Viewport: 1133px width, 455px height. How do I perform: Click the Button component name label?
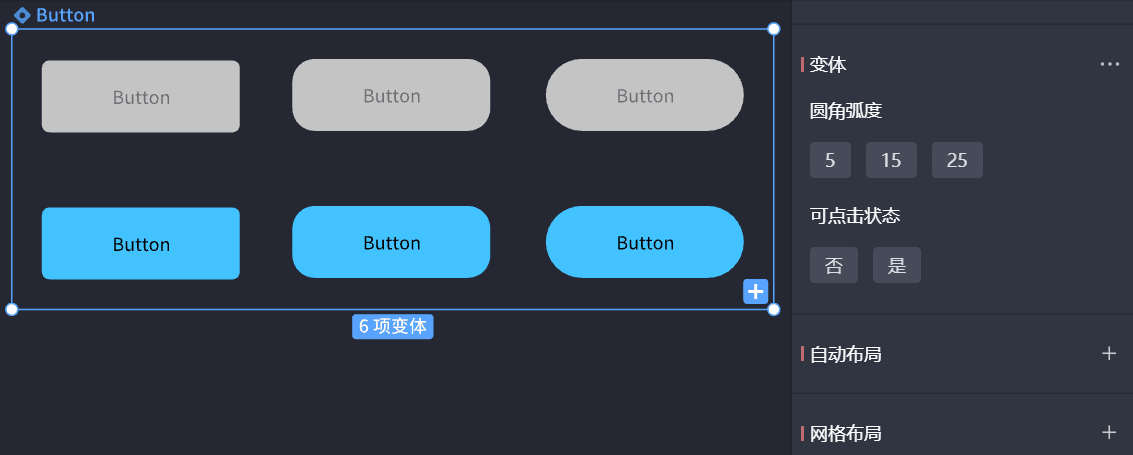pyautogui.click(x=66, y=15)
